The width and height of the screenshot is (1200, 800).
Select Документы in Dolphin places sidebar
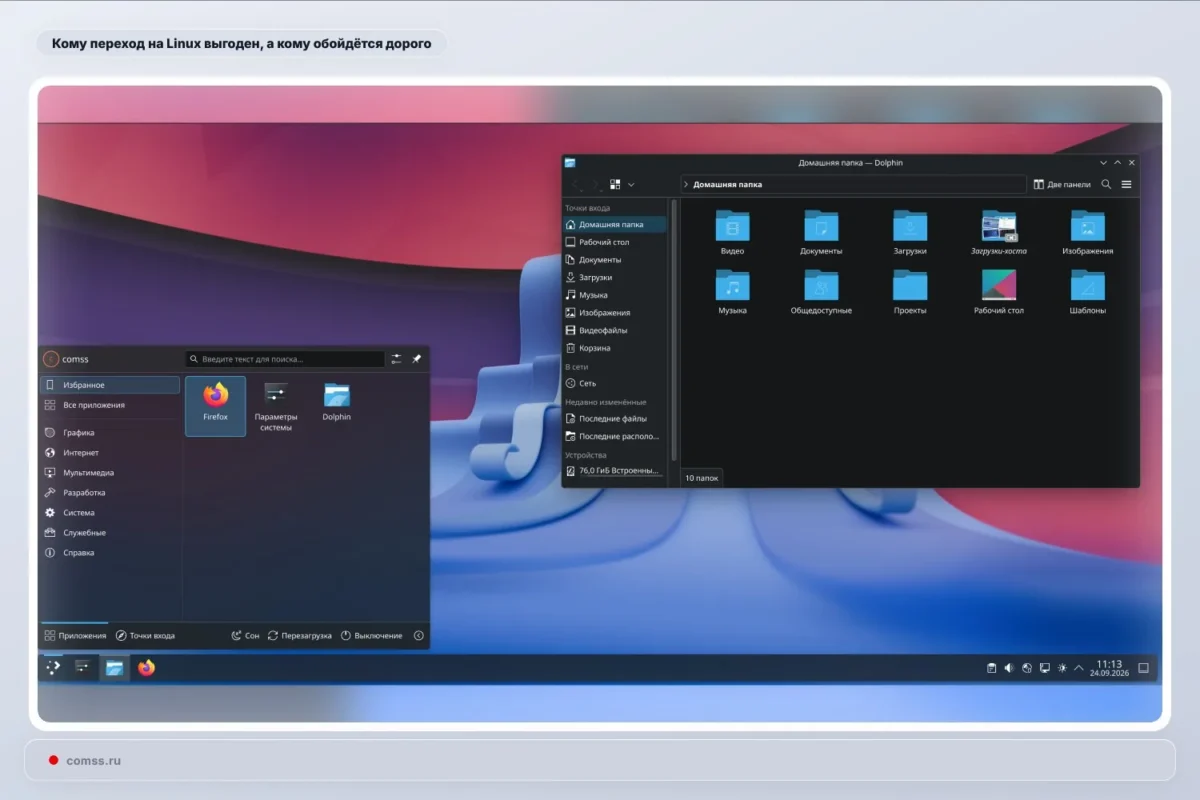614,260
